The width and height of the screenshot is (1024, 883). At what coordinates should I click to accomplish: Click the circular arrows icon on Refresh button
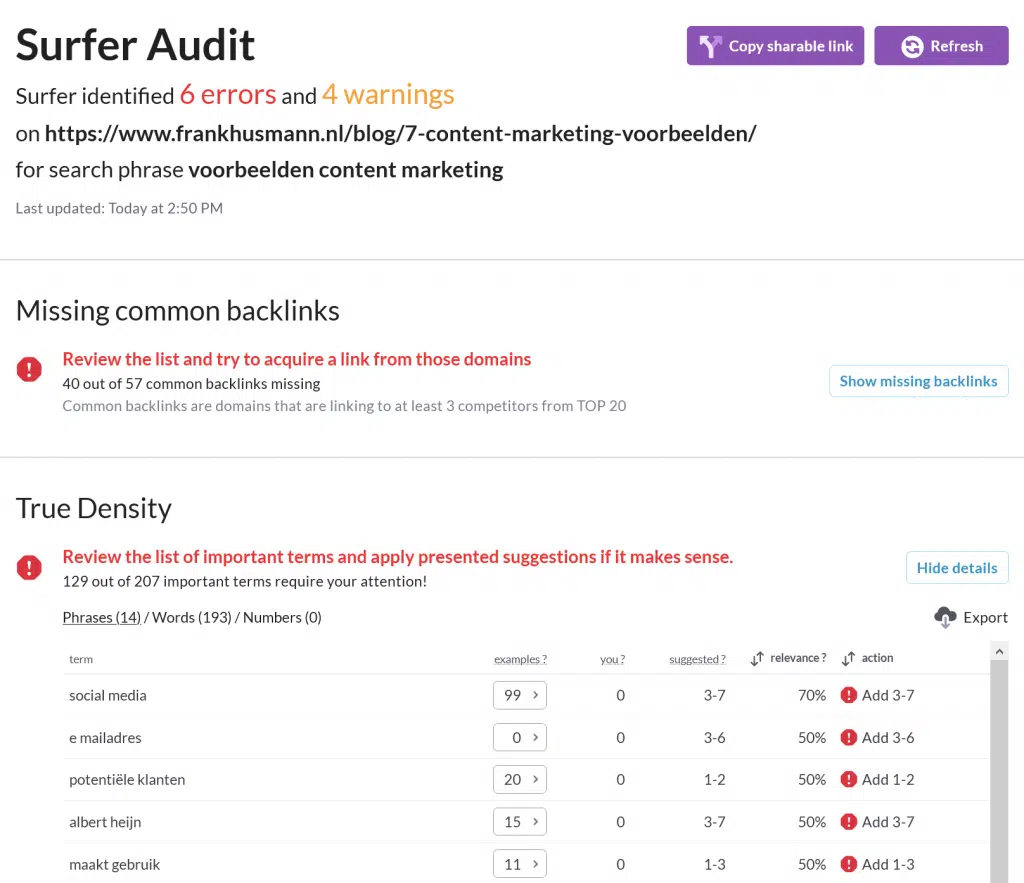tap(912, 45)
